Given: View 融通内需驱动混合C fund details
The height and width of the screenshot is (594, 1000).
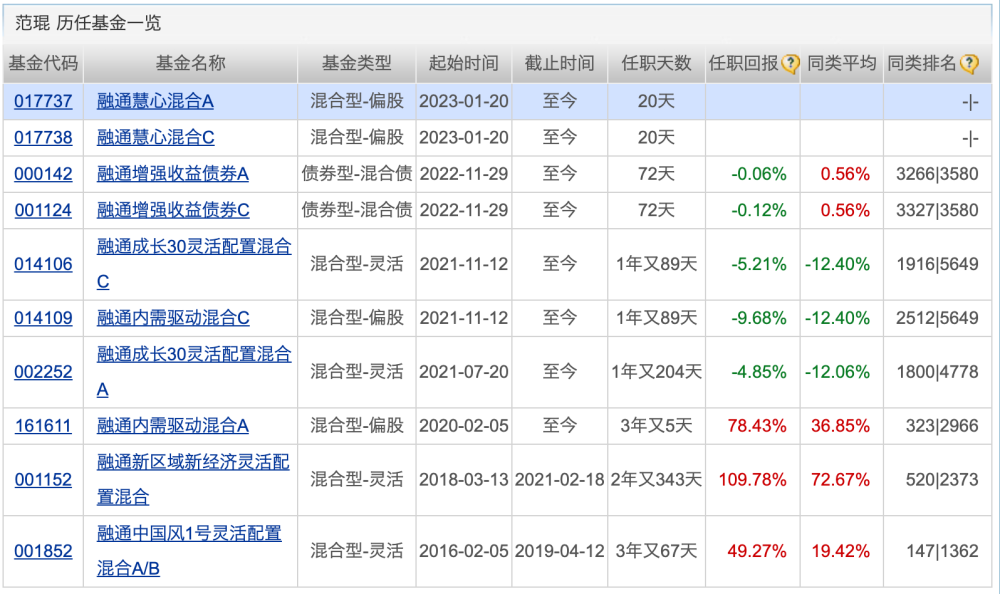Looking at the screenshot, I should click(x=172, y=318).
